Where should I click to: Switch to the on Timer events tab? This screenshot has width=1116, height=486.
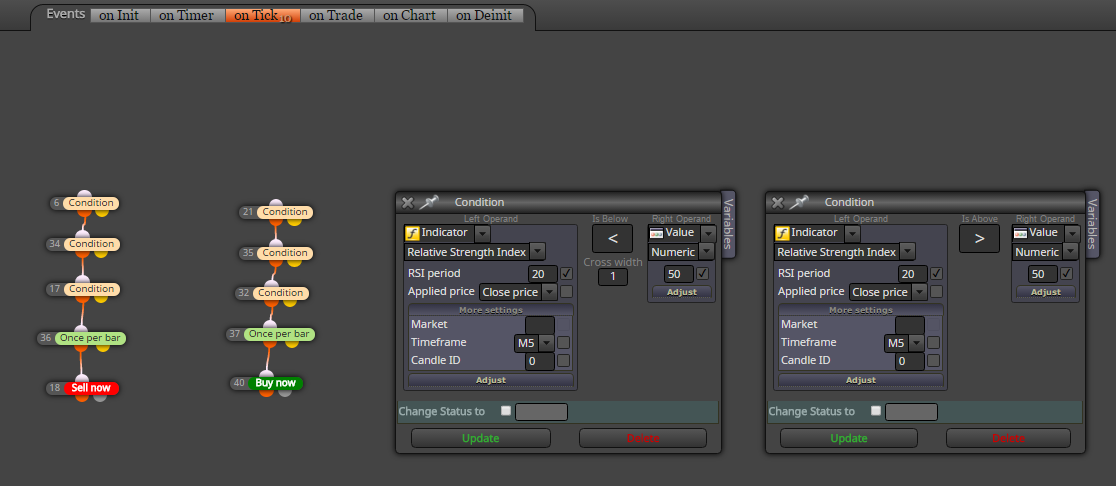186,15
